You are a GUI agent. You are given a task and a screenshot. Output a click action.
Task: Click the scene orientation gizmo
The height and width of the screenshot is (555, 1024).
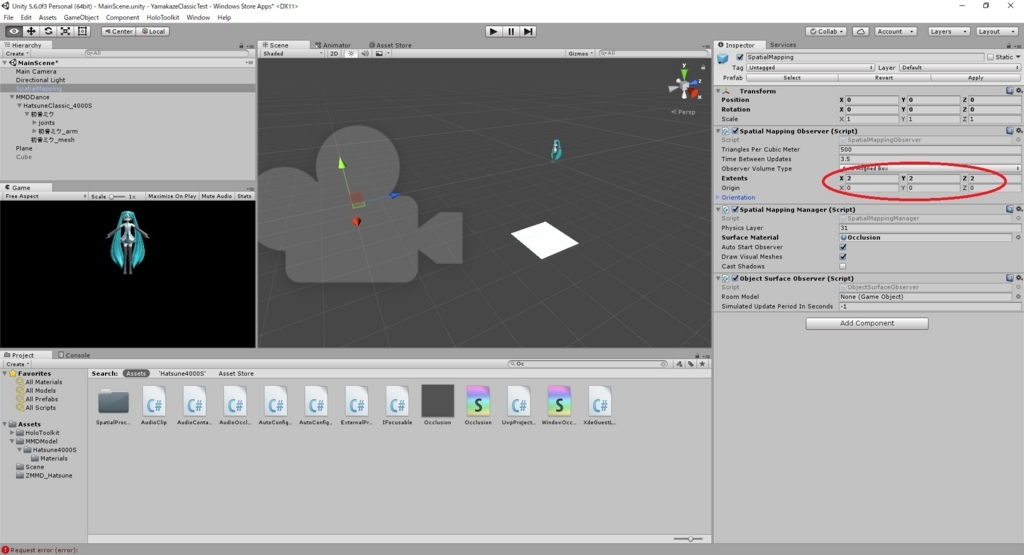pos(684,84)
